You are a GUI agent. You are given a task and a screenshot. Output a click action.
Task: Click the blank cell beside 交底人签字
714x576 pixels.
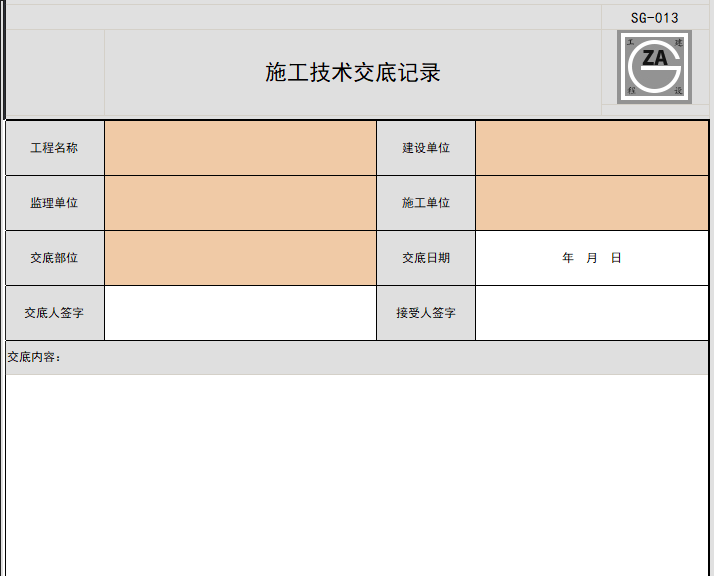pos(240,313)
